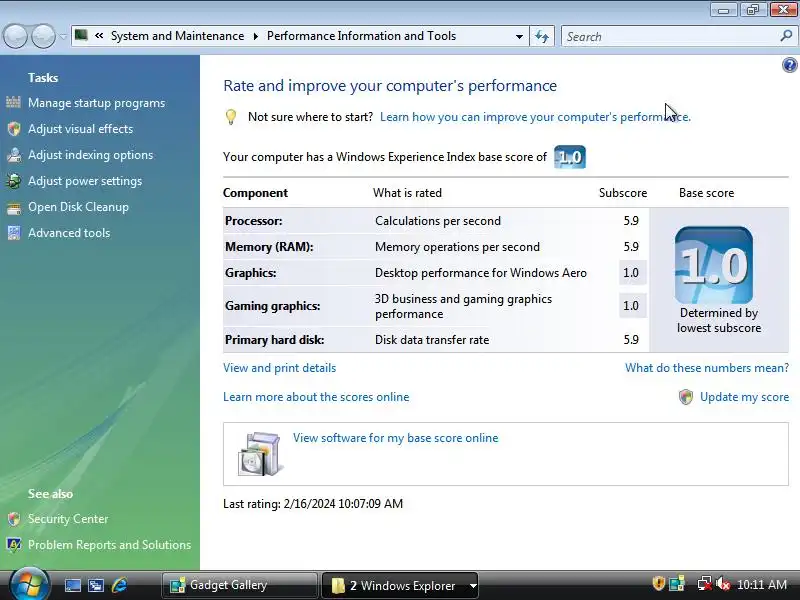The image size is (800, 600).
Task: Click Learn more about the scores online
Action: pos(316,397)
